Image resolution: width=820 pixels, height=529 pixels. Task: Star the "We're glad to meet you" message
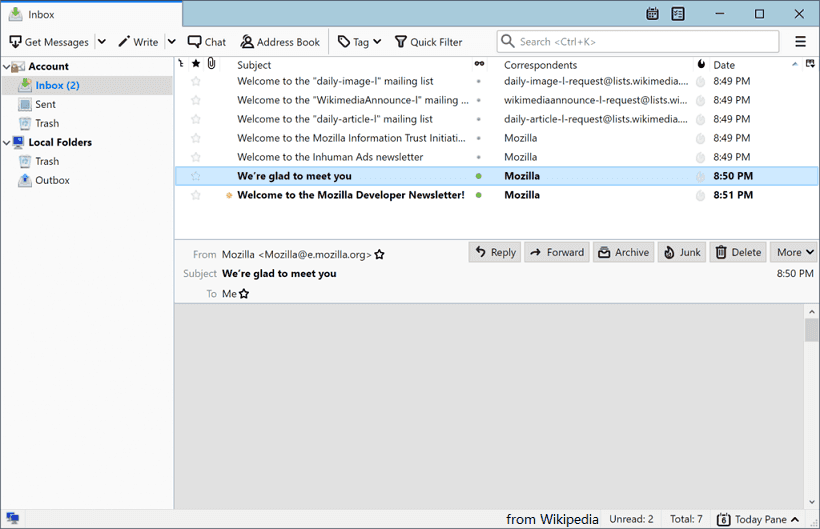196,176
